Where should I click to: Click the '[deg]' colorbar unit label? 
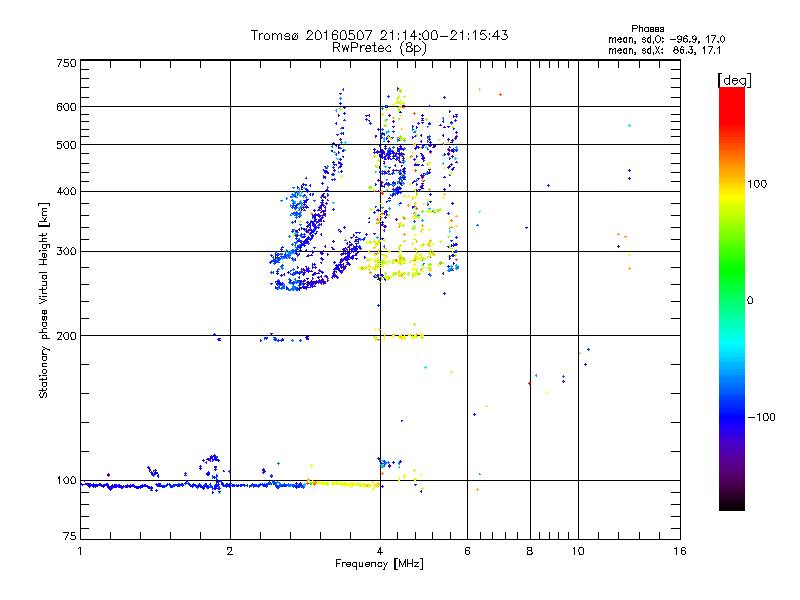[734, 80]
